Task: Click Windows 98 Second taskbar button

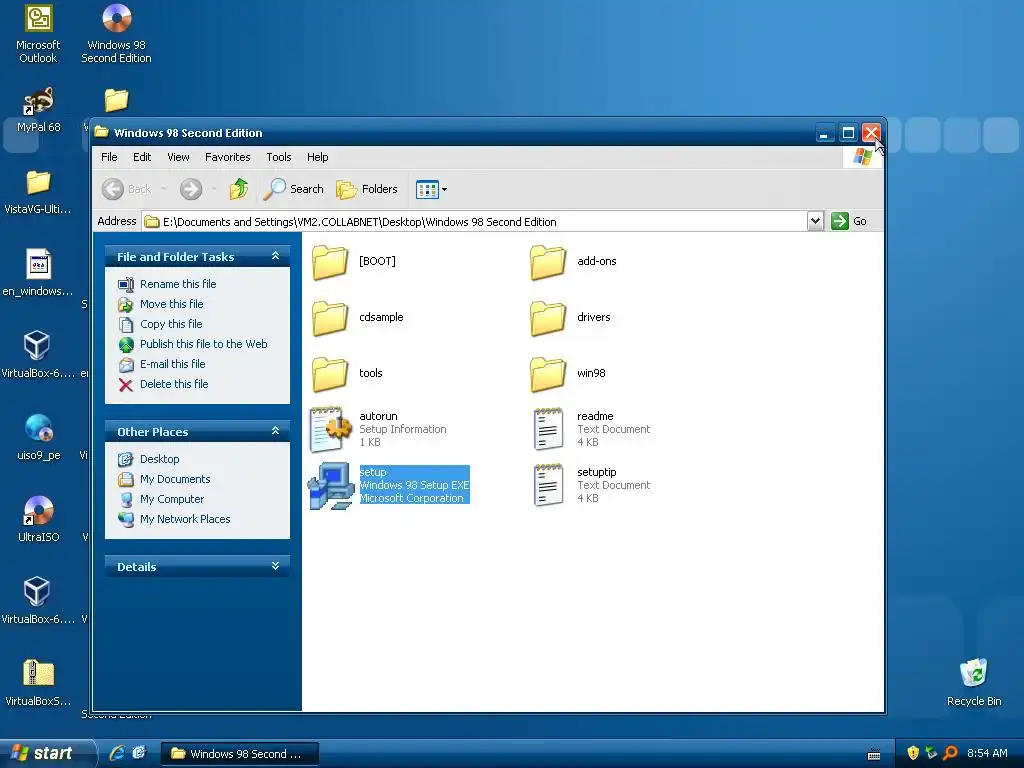Action: pos(240,754)
